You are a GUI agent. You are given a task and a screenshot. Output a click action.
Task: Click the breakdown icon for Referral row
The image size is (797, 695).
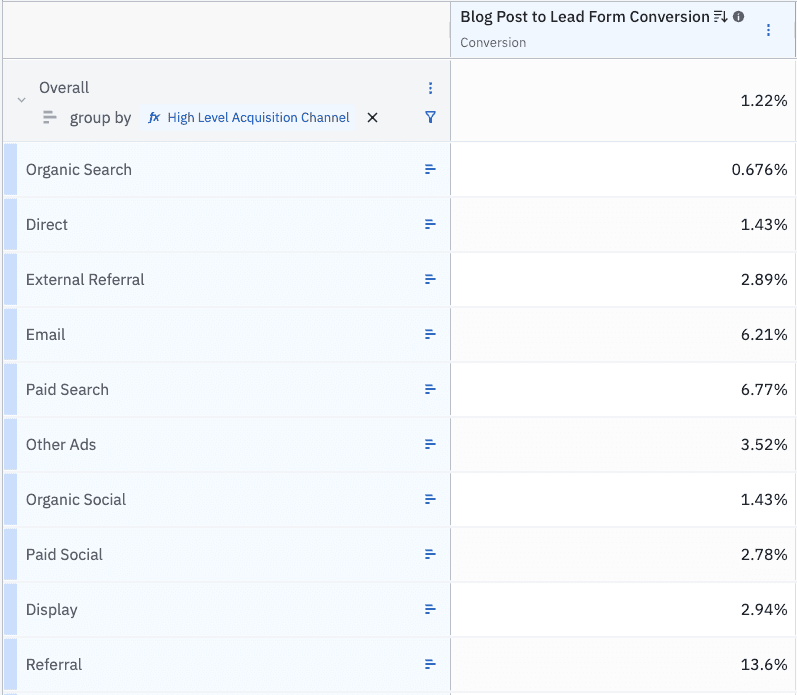tap(430, 665)
